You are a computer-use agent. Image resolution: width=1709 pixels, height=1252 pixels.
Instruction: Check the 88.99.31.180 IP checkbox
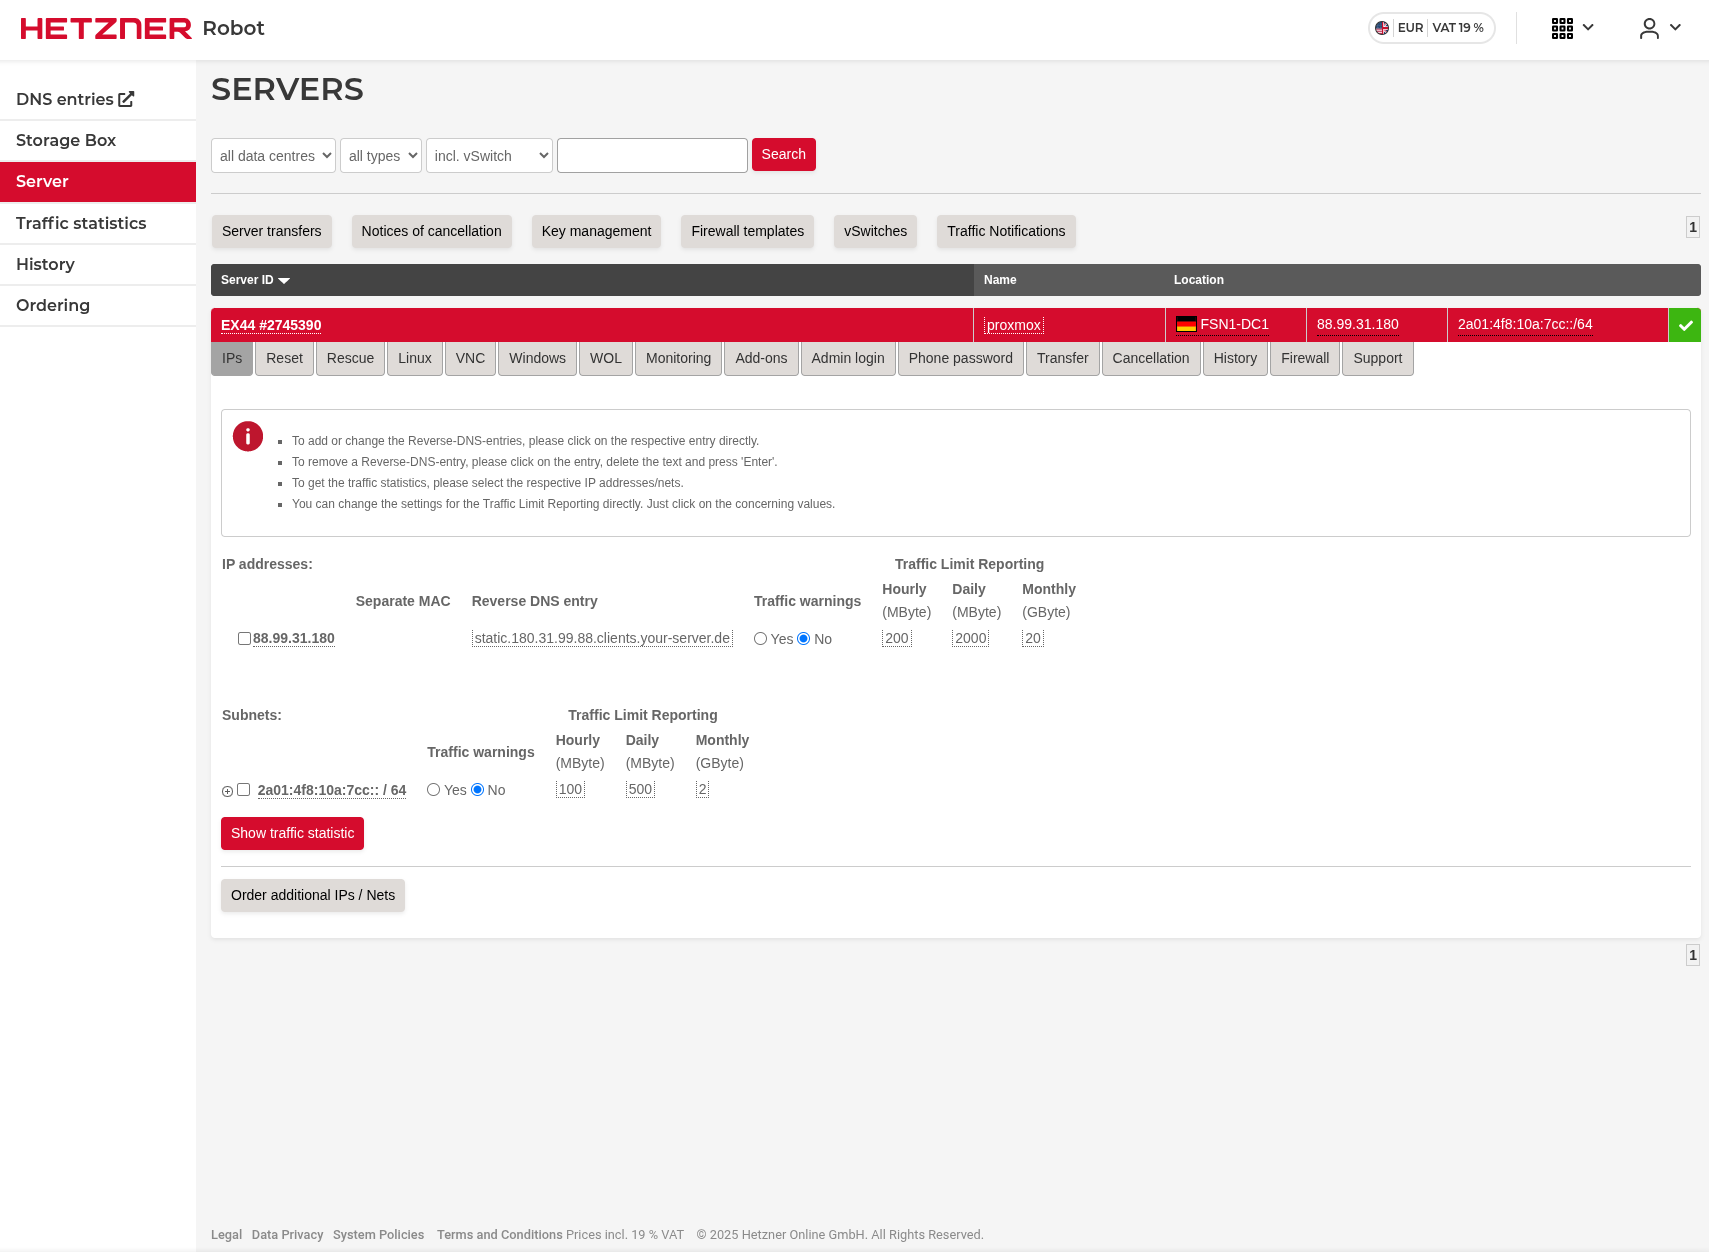click(x=244, y=638)
